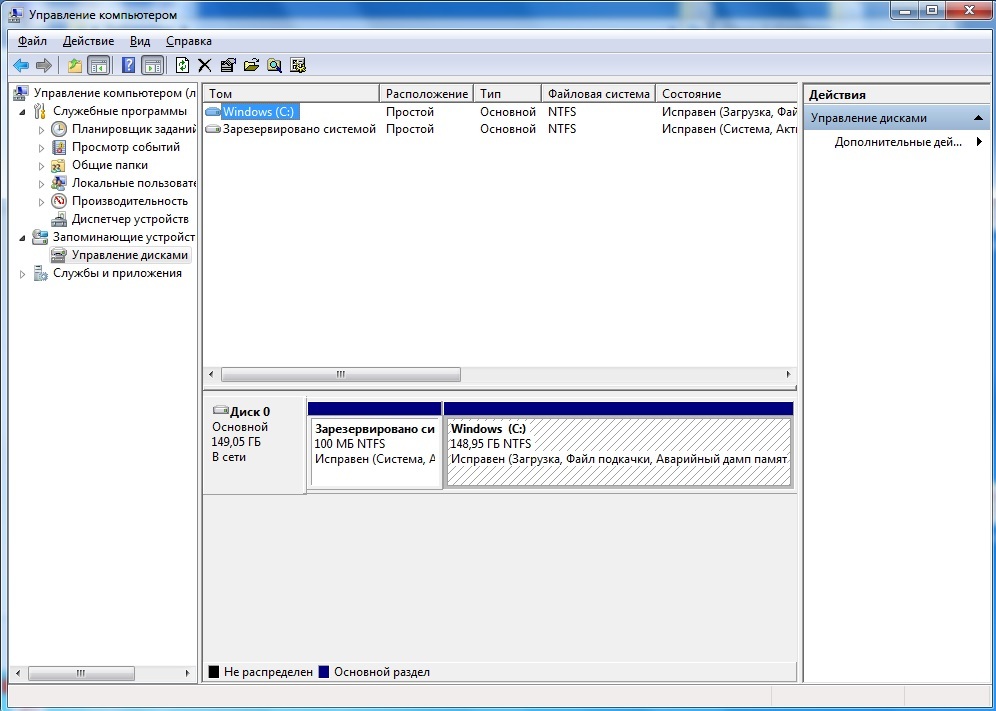
Task: Toggle the Action pane show/hide button
Action: pos(152,65)
